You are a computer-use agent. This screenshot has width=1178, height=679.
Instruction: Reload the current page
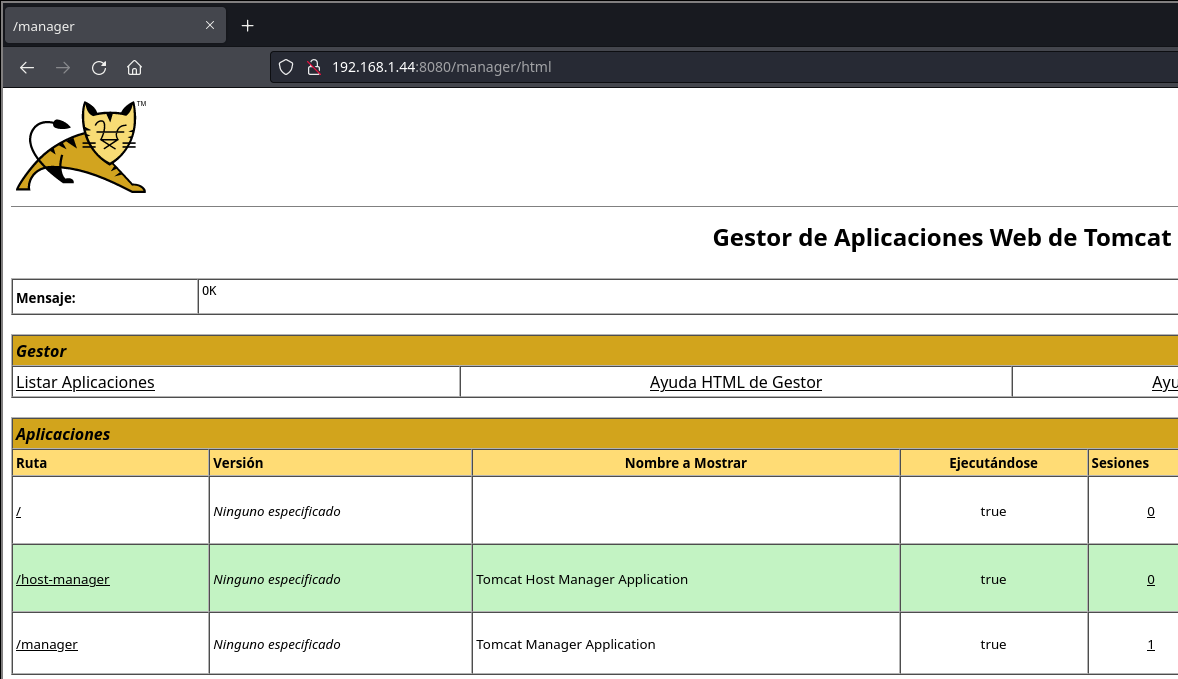point(99,68)
